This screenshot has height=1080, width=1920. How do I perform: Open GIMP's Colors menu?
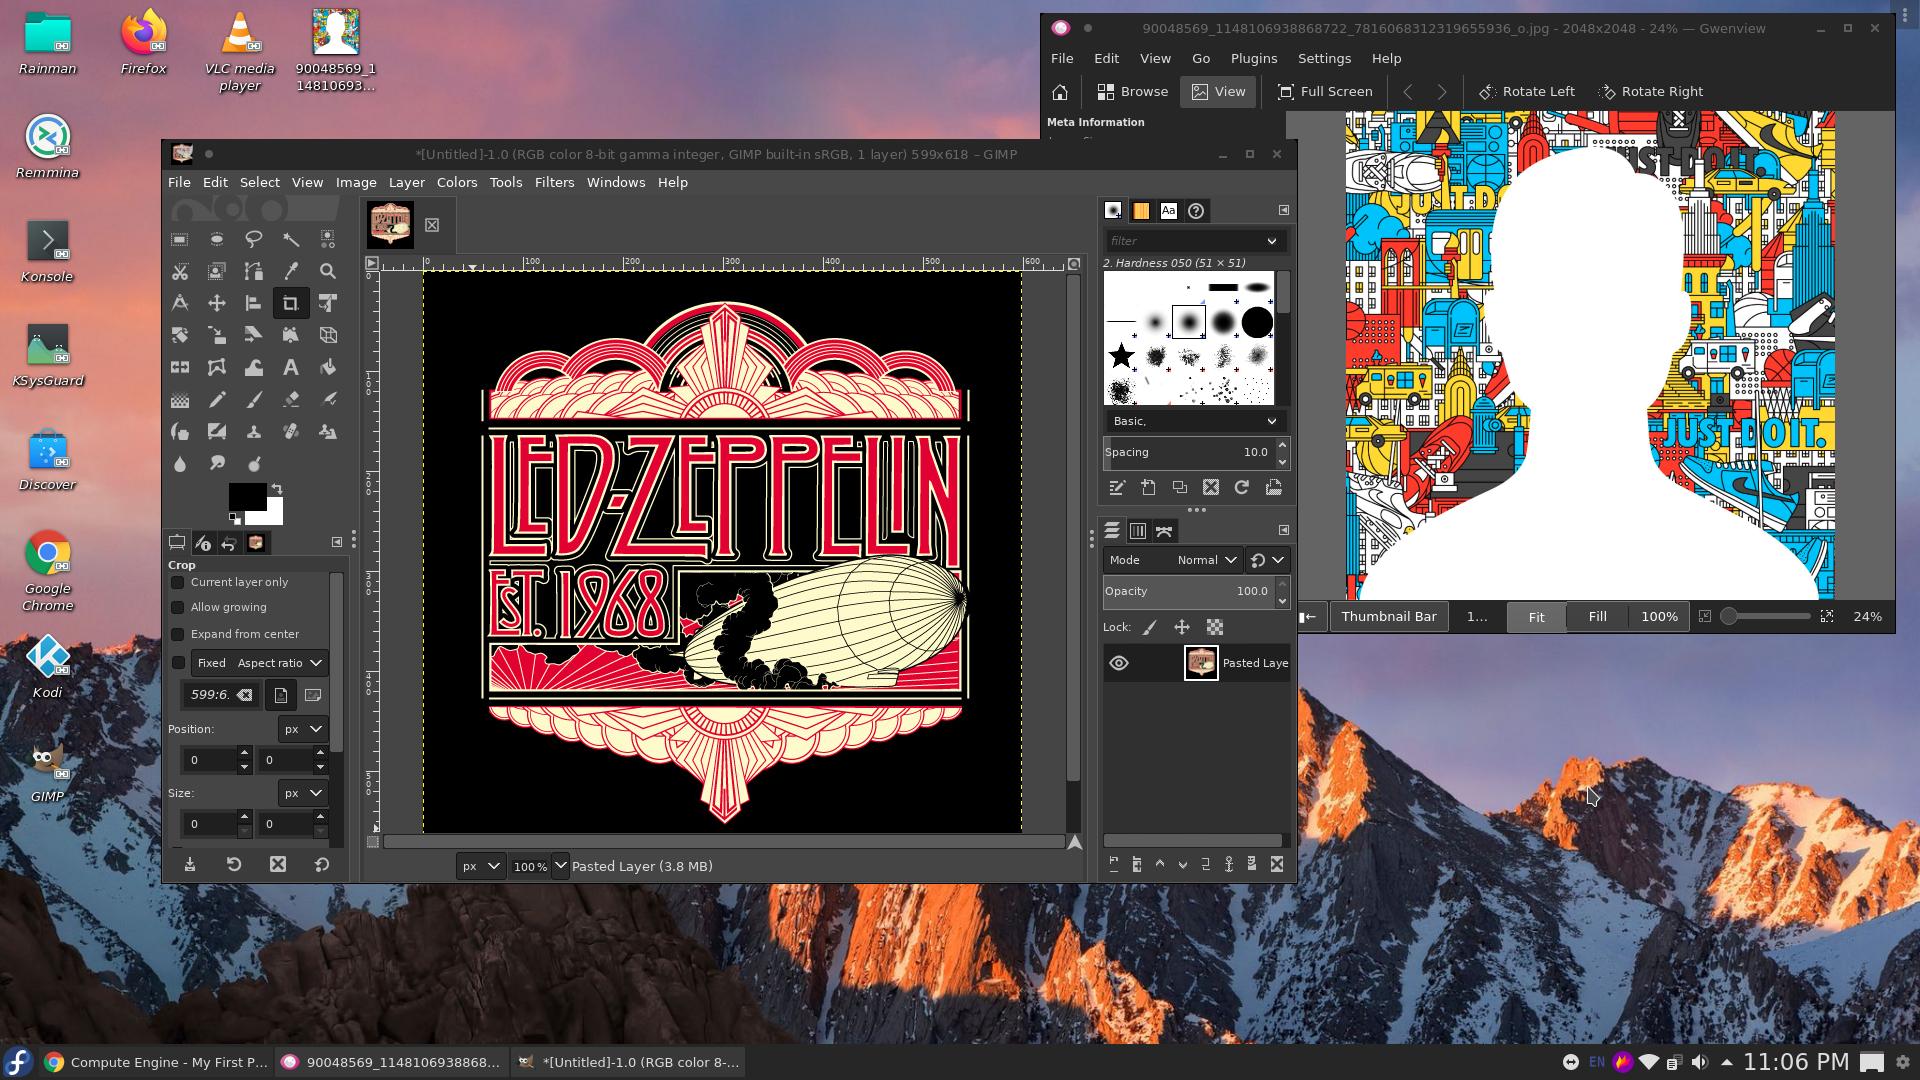tap(456, 182)
